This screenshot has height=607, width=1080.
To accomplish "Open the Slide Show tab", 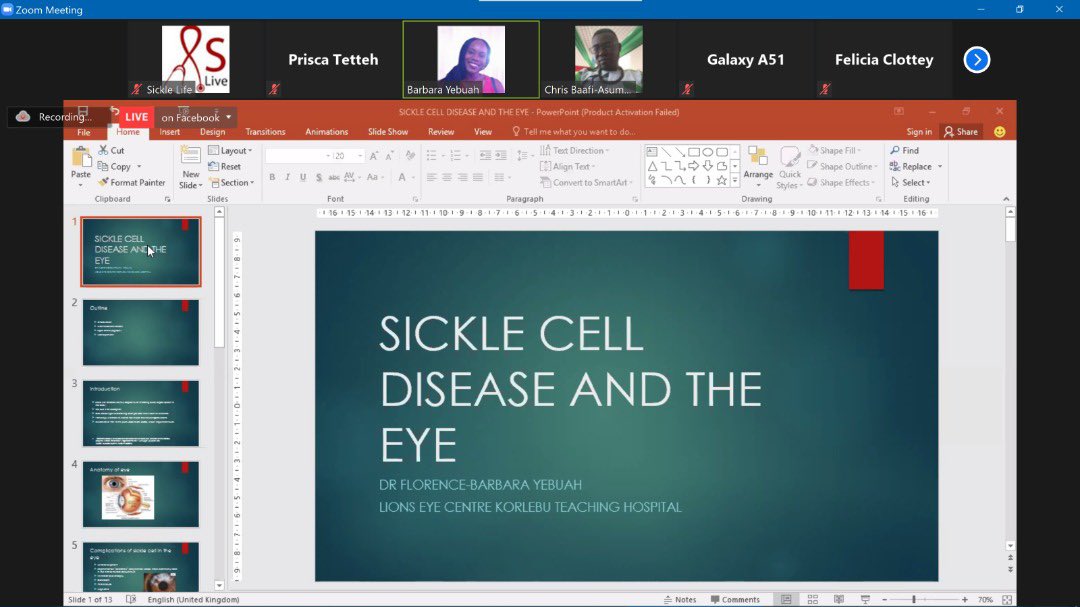I will point(388,132).
